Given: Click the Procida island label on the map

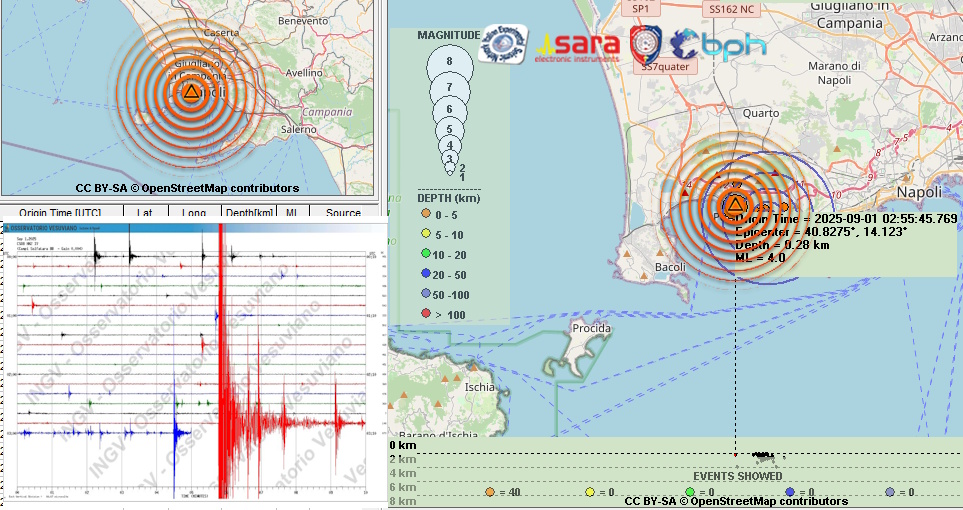Looking at the screenshot, I should [591, 328].
